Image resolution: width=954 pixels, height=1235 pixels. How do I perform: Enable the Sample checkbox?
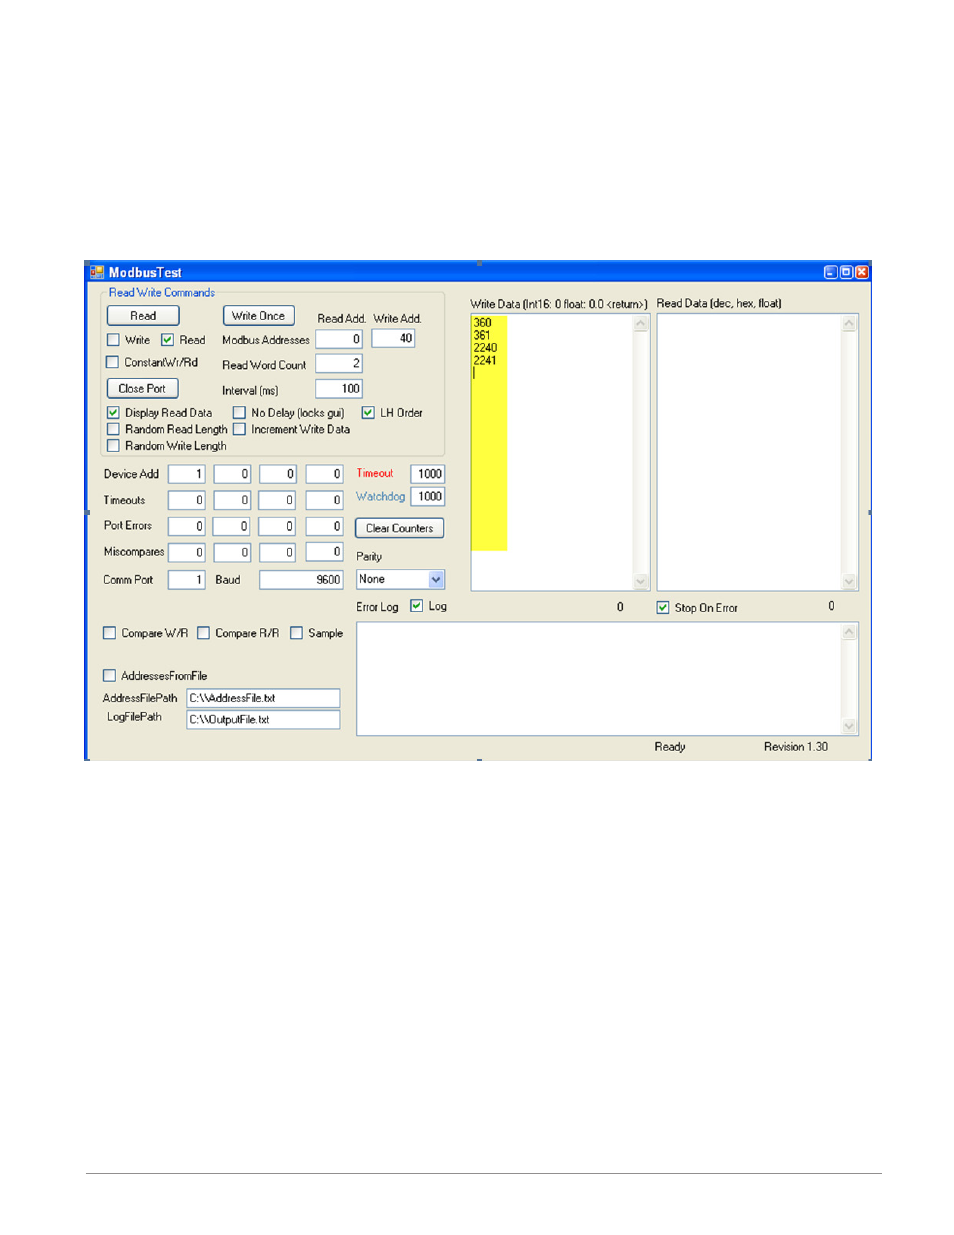point(296,633)
